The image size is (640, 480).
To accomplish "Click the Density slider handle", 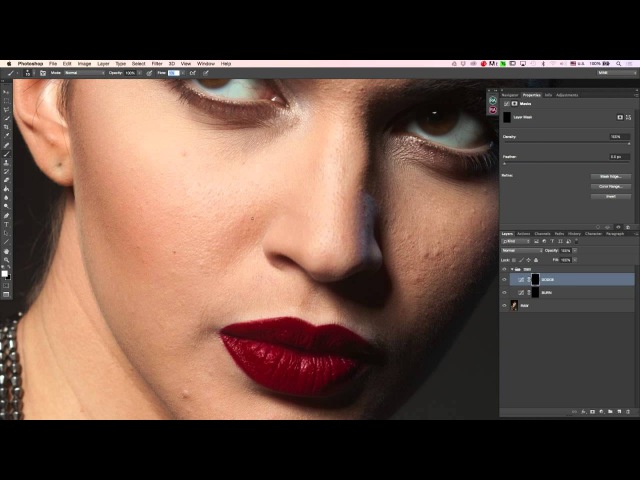I will (x=629, y=144).
